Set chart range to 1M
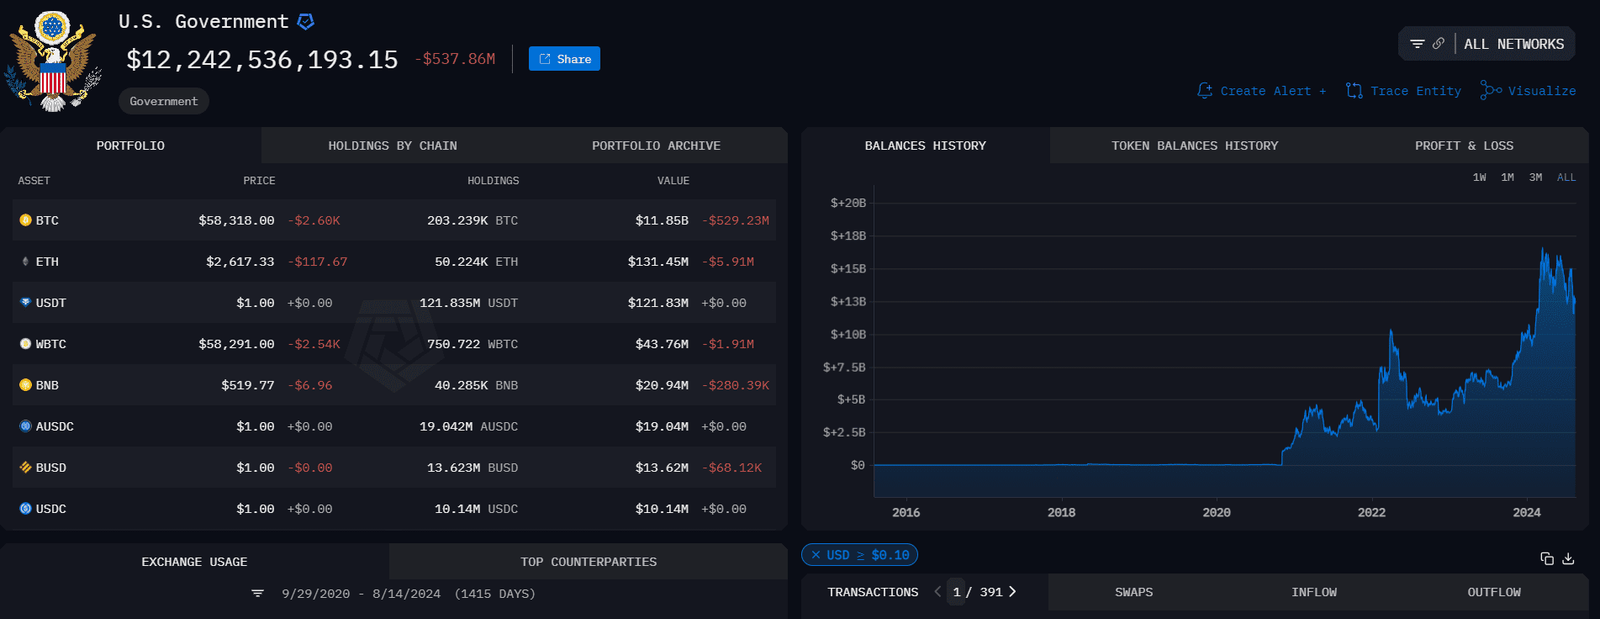The height and width of the screenshot is (619, 1600). click(x=1507, y=177)
